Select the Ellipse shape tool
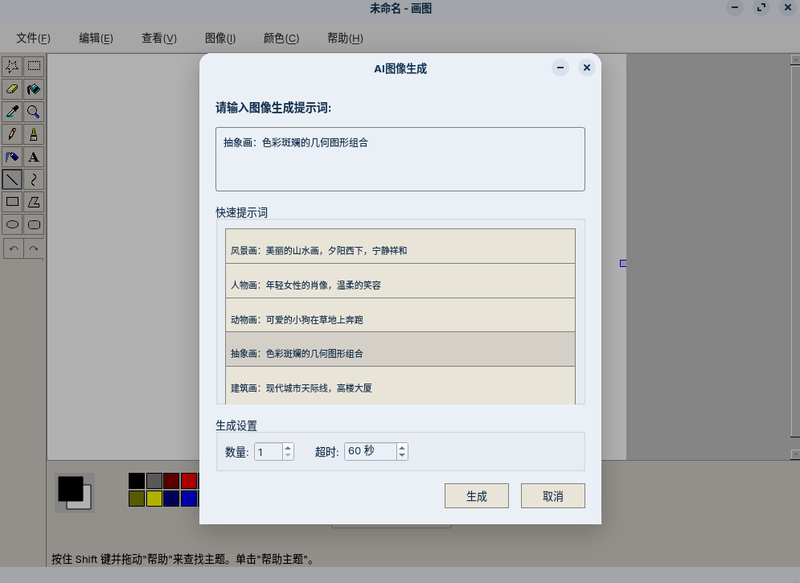800x583 pixels. coord(12,224)
